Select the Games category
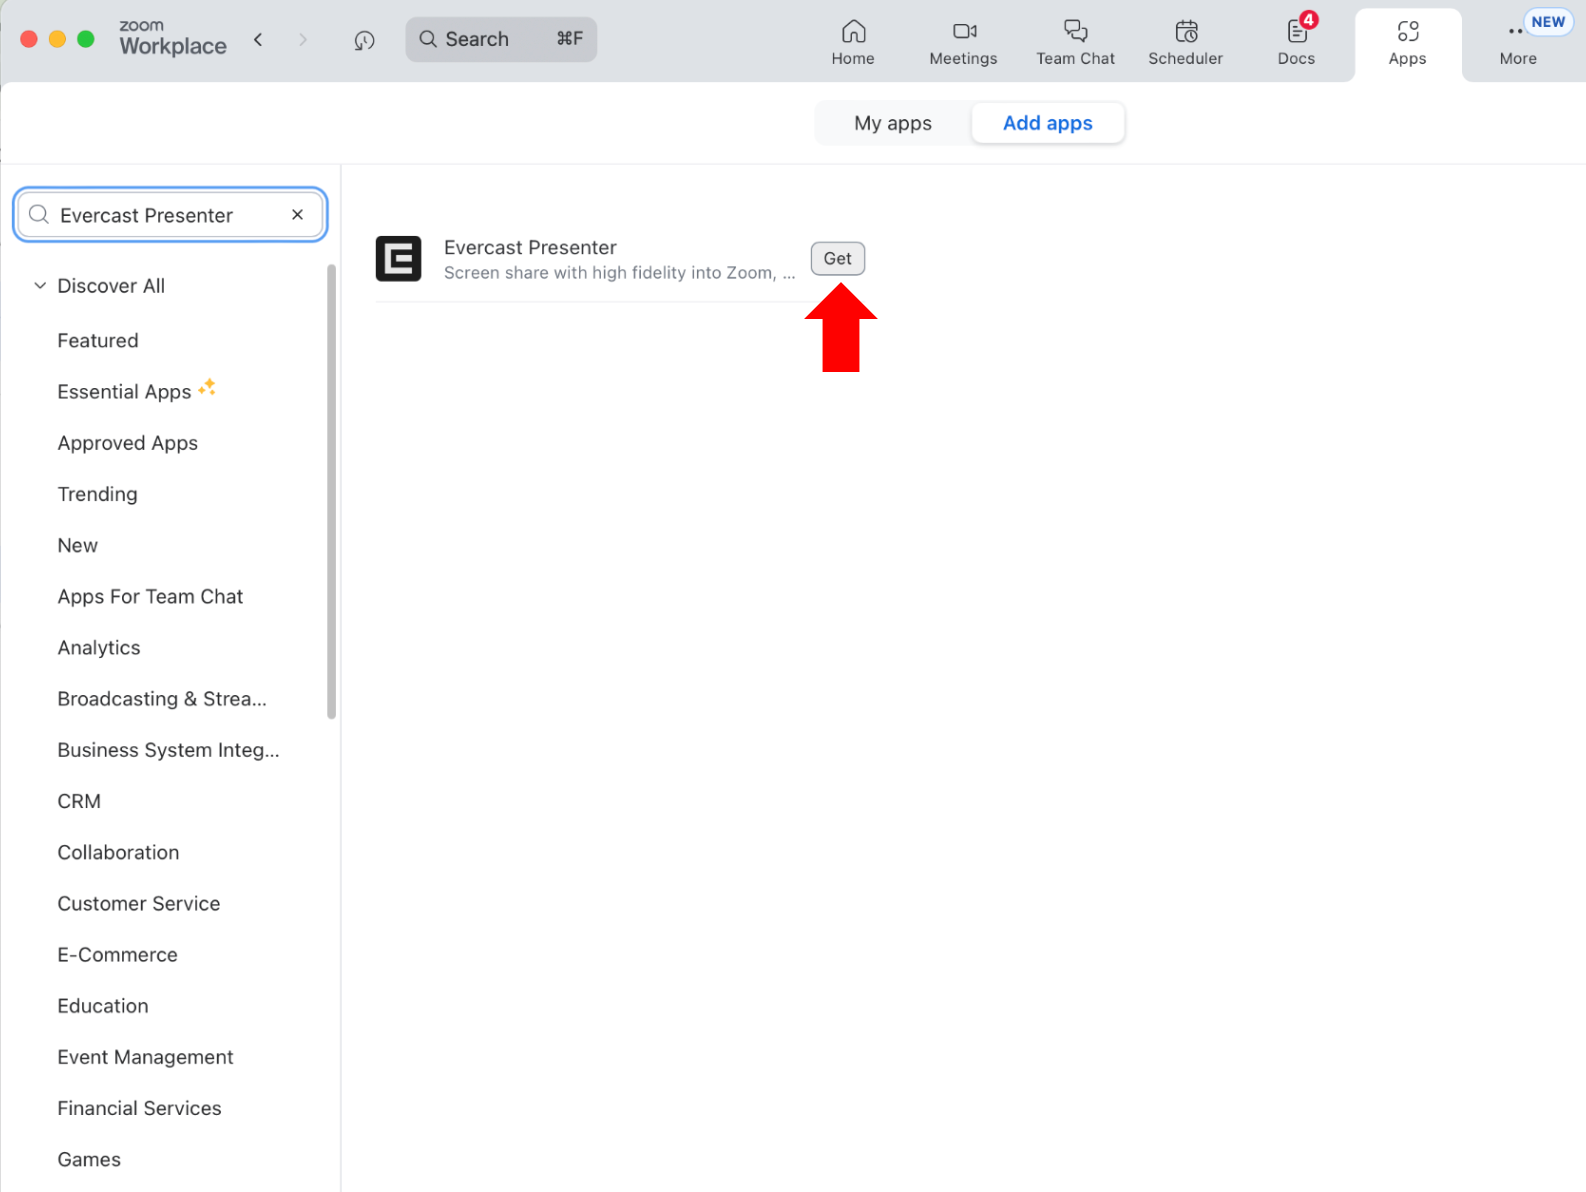 (x=89, y=1159)
